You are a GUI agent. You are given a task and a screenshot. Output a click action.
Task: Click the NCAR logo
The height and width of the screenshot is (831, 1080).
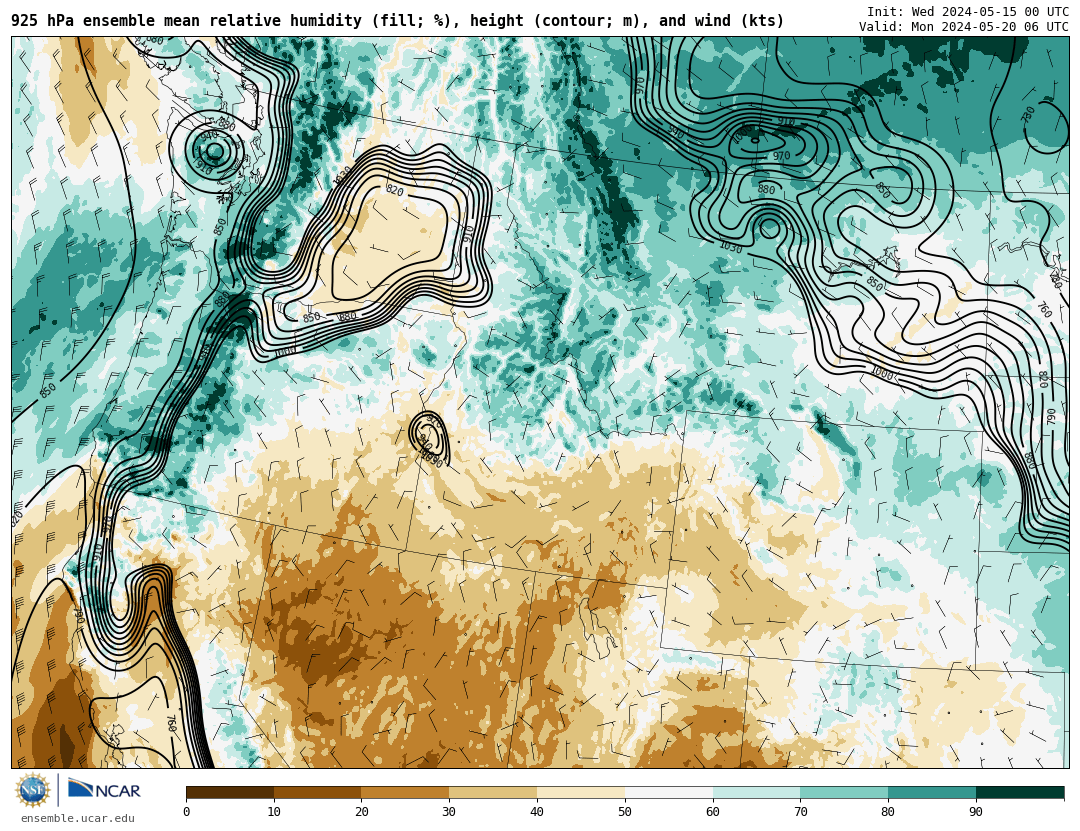(105, 790)
